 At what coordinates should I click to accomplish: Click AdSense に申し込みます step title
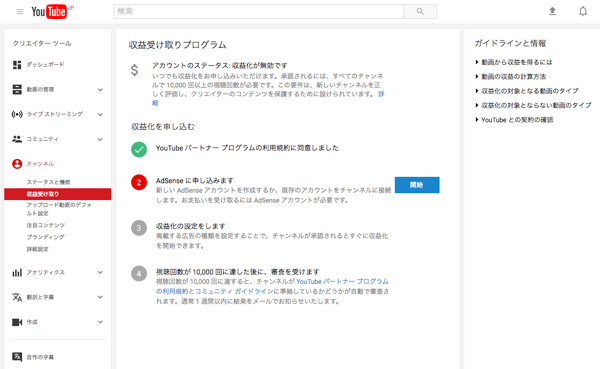[194, 181]
